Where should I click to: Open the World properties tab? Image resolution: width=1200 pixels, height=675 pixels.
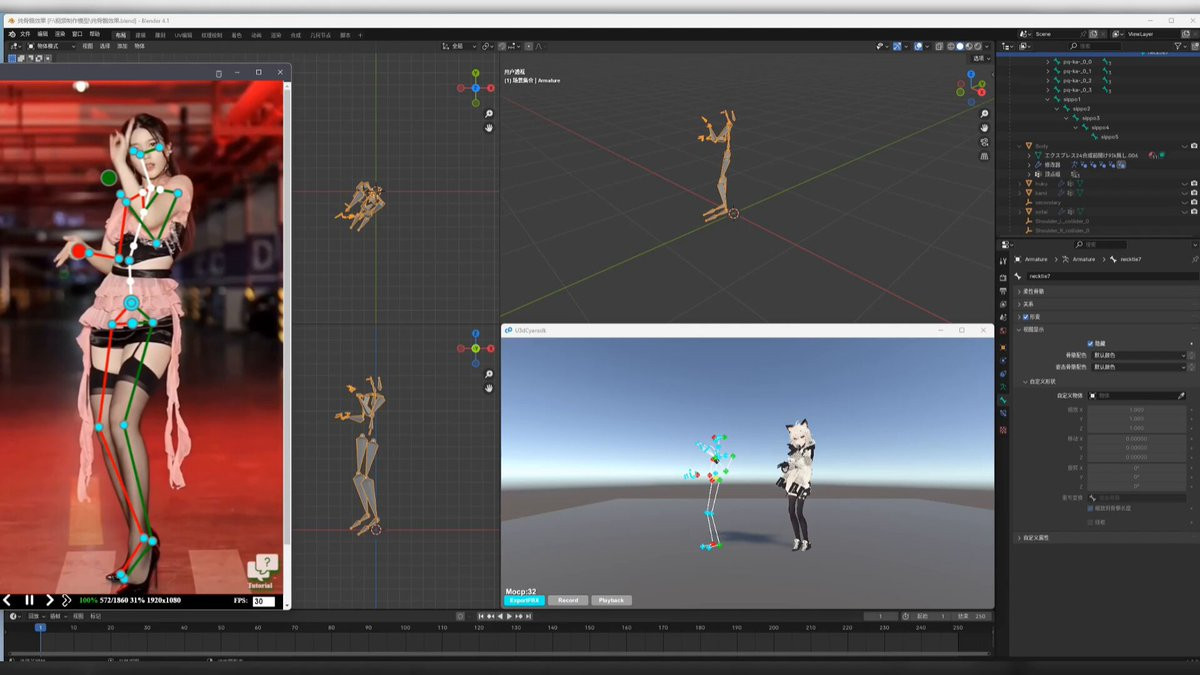1003,330
